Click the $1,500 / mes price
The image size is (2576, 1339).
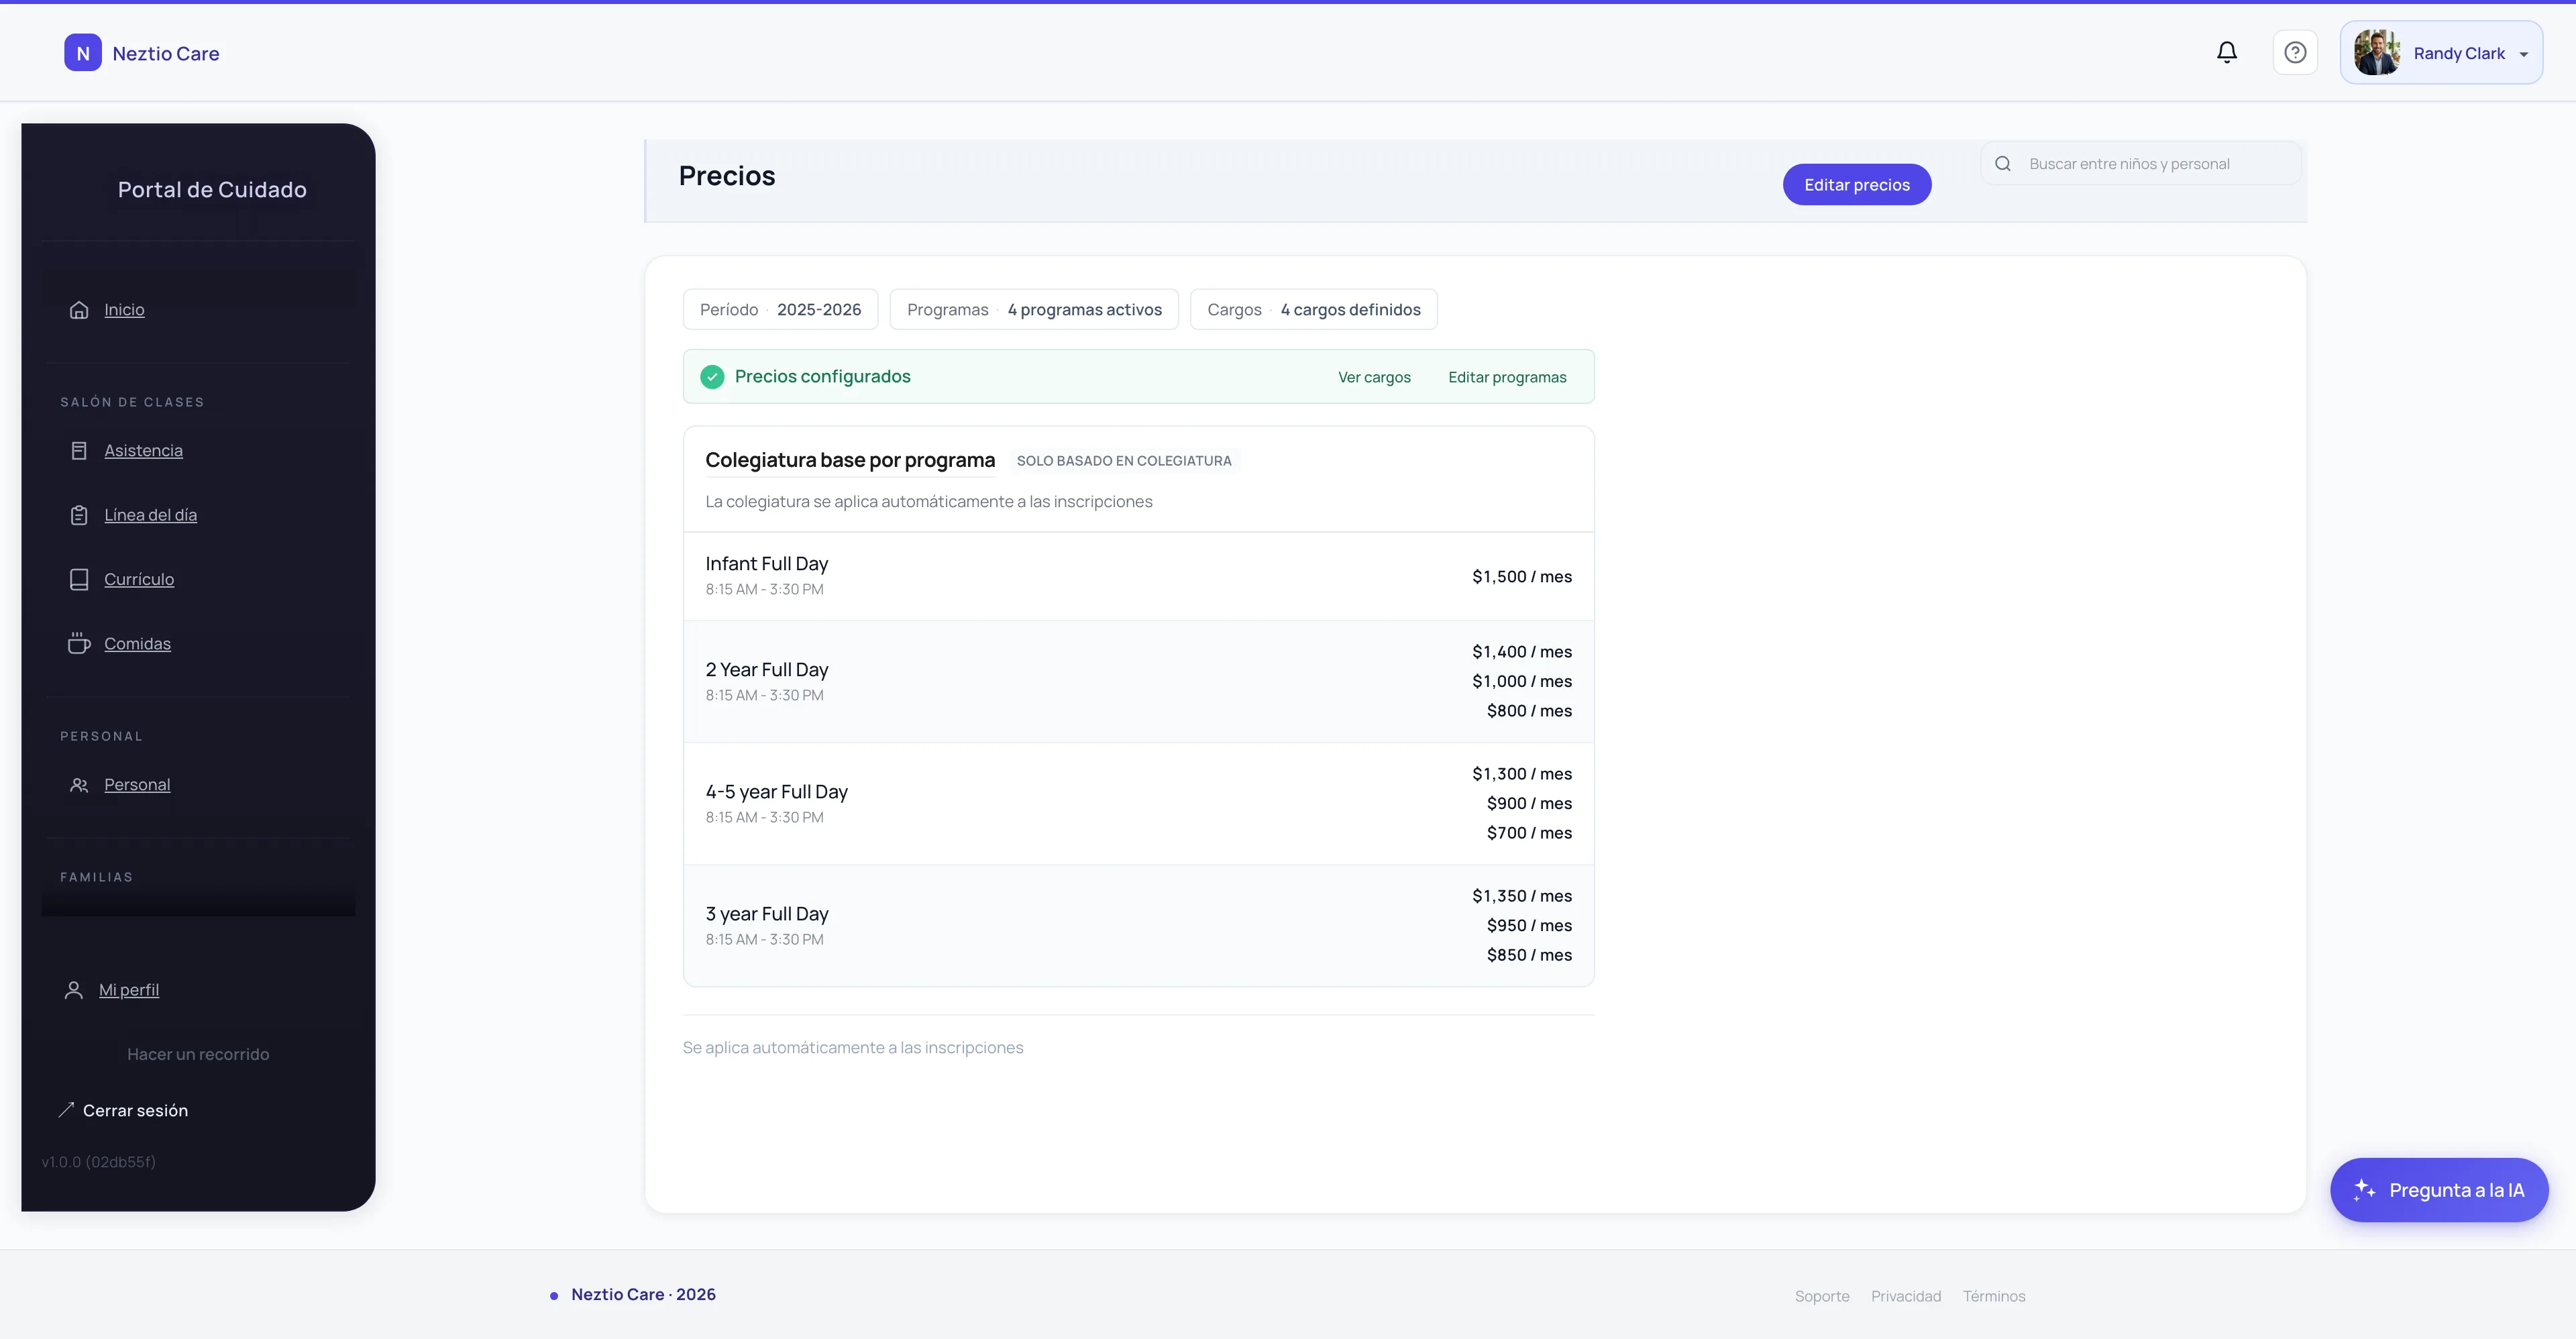[x=1522, y=576]
